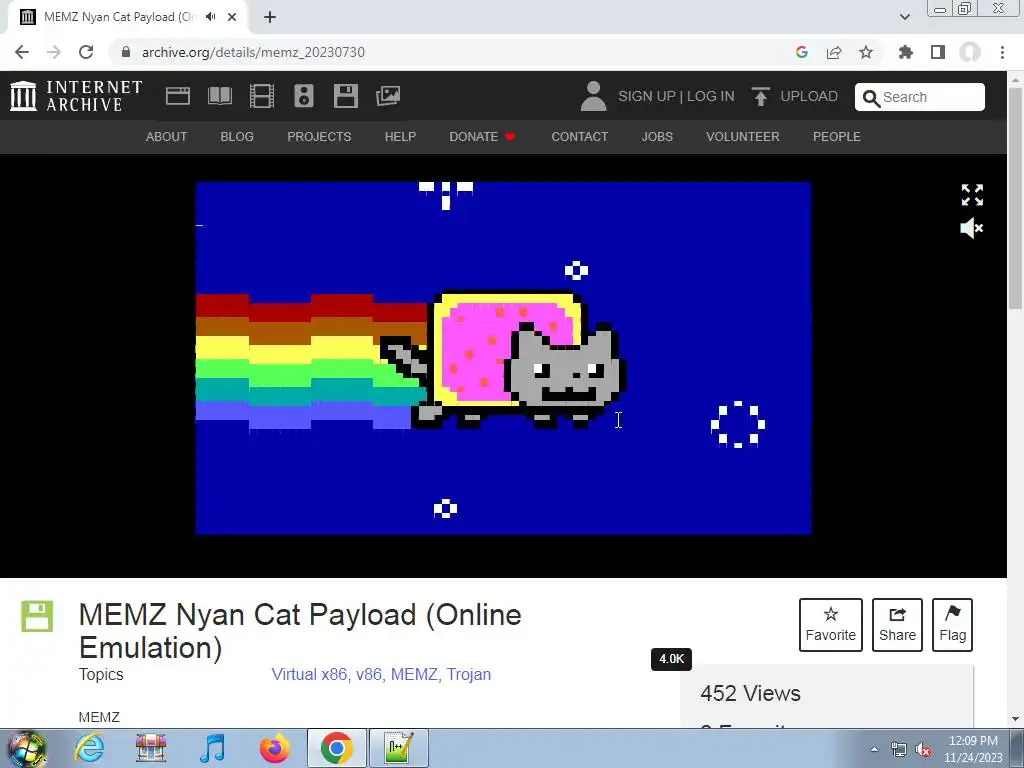Image resolution: width=1024 pixels, height=768 pixels.
Task: Open the Web (Wayback) media icon
Action: pos(178,96)
